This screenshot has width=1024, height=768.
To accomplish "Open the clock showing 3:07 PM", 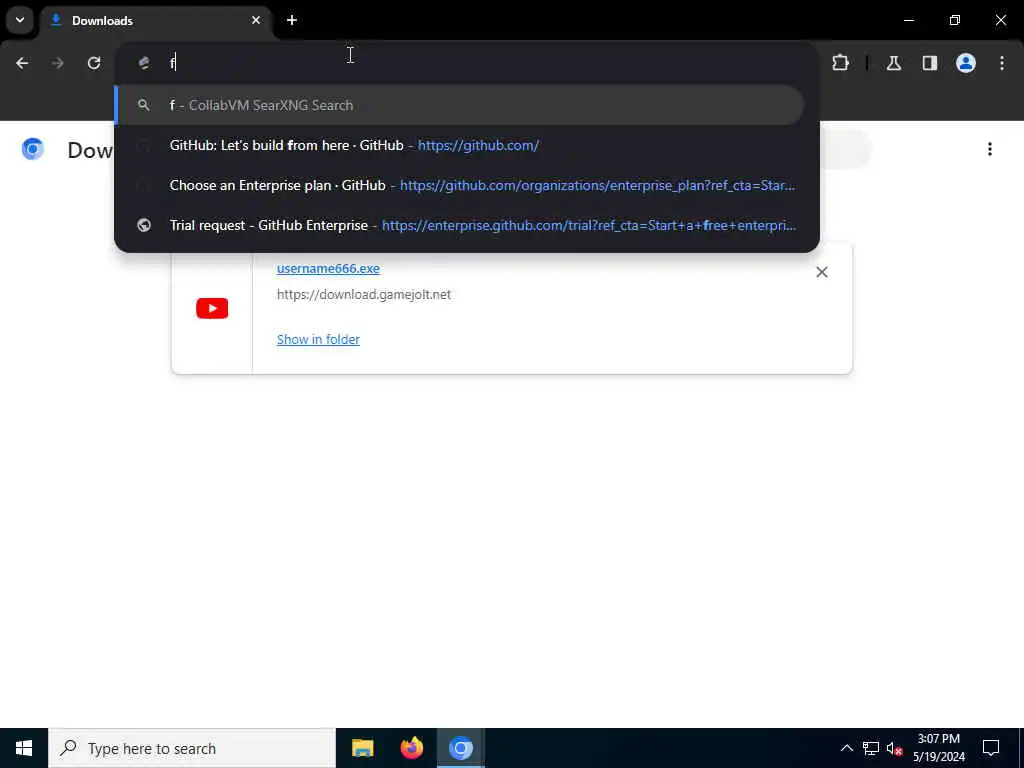I will [938, 748].
